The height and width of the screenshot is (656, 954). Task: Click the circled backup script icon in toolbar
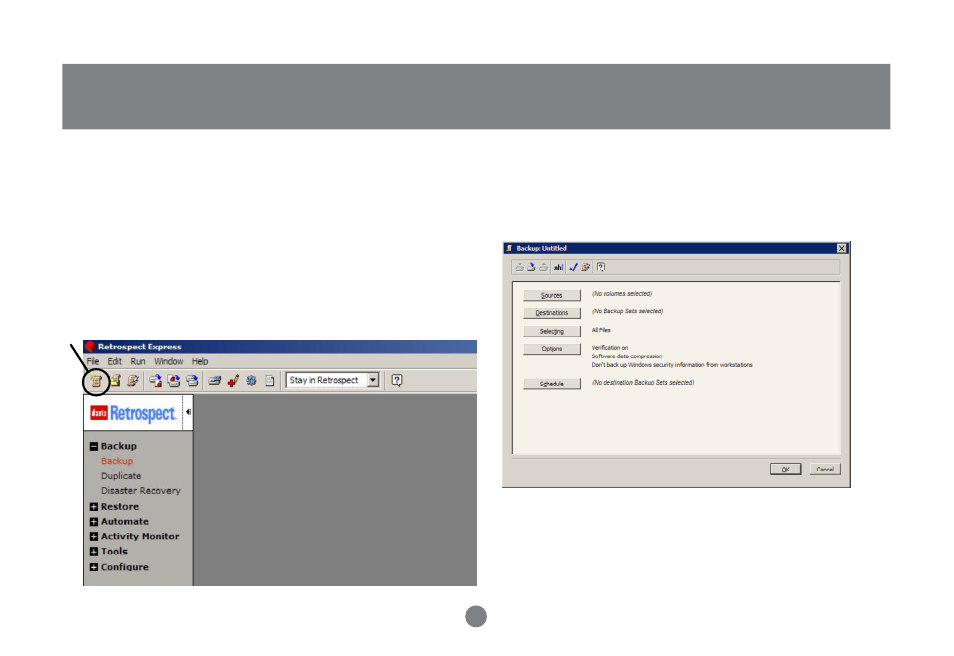click(x=96, y=382)
